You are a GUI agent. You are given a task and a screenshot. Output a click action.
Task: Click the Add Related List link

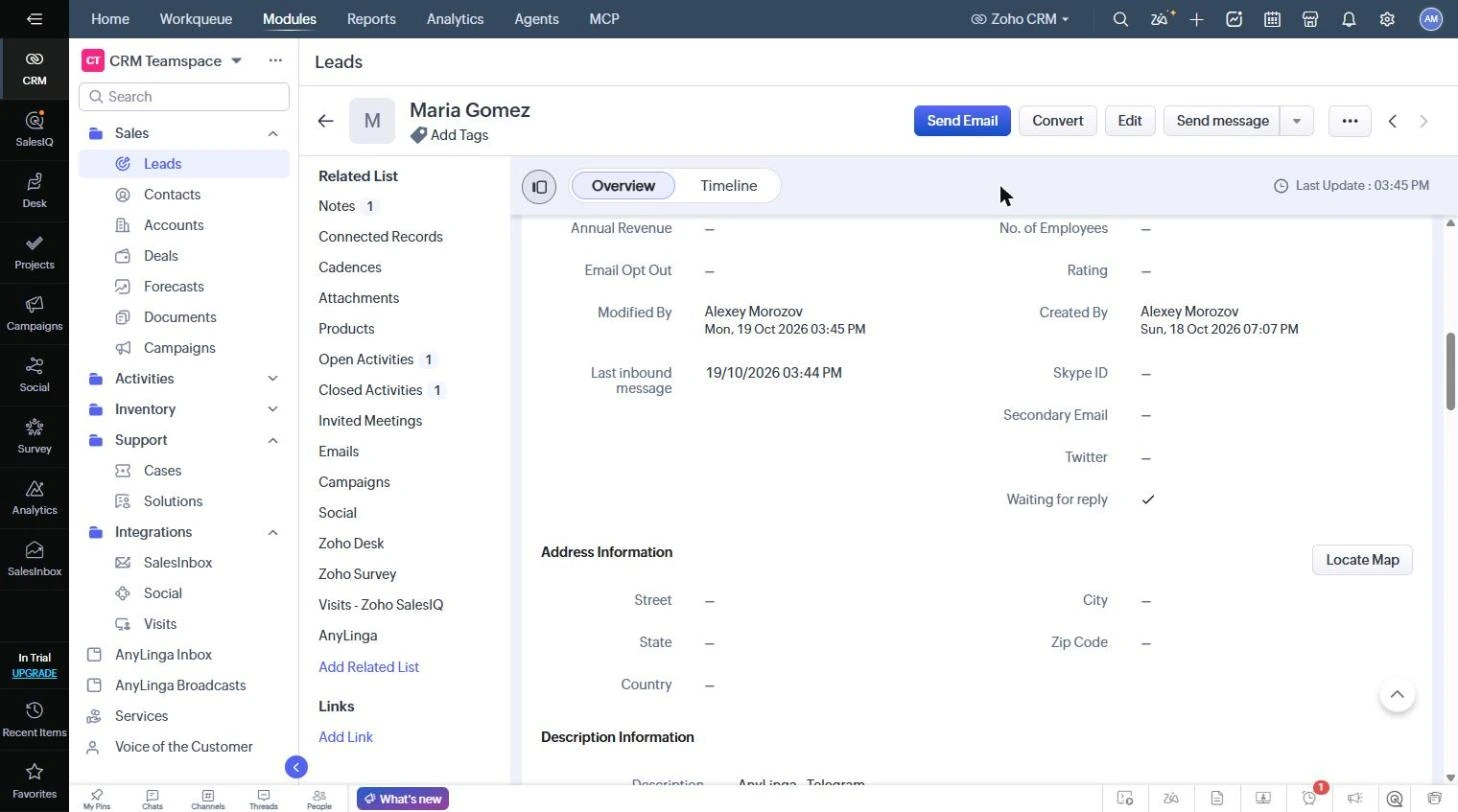[369, 667]
